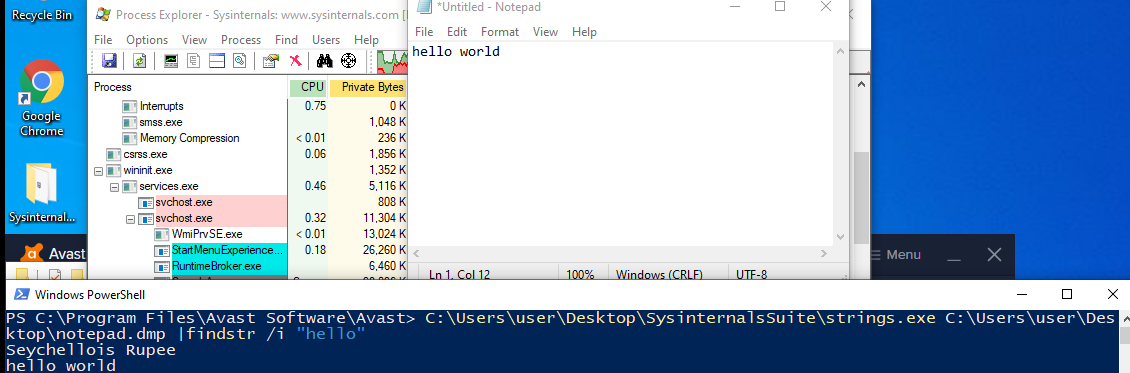1130x373 pixels.
Task: Toggle the Show Process Tree toolbar icon
Action: pos(194,60)
